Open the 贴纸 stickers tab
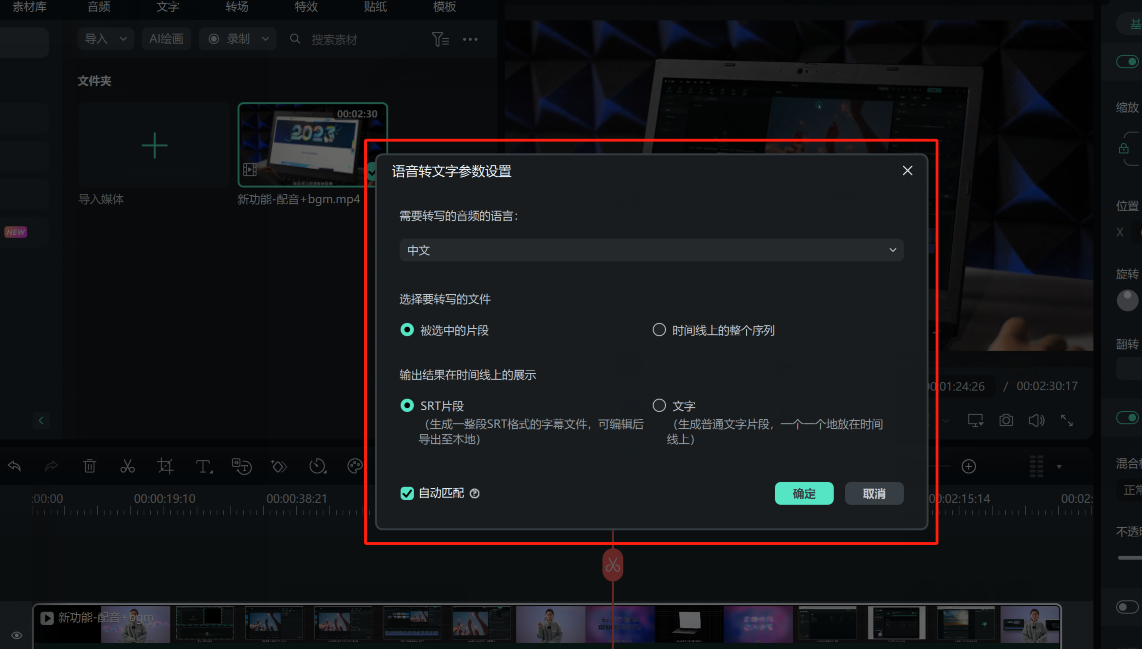The image size is (1142, 649). [x=374, y=8]
